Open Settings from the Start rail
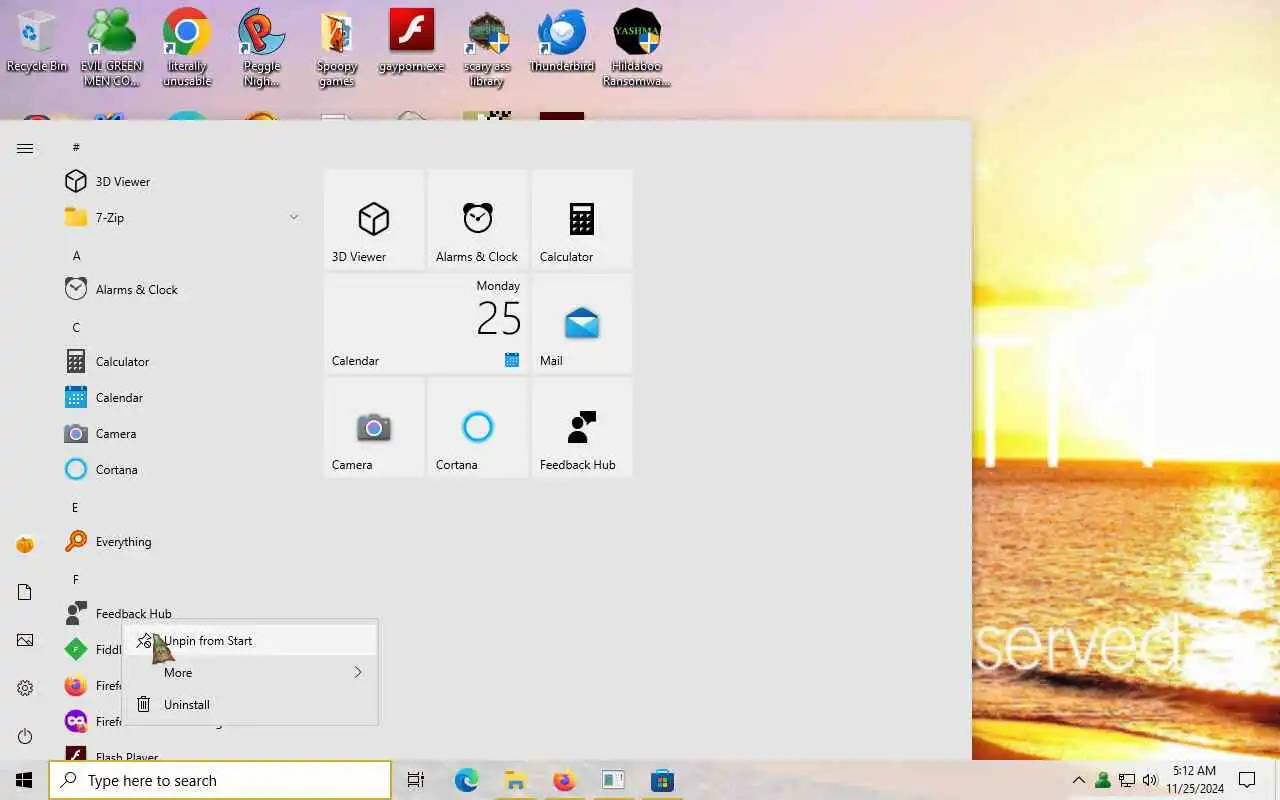This screenshot has width=1280, height=800. pyautogui.click(x=25, y=688)
